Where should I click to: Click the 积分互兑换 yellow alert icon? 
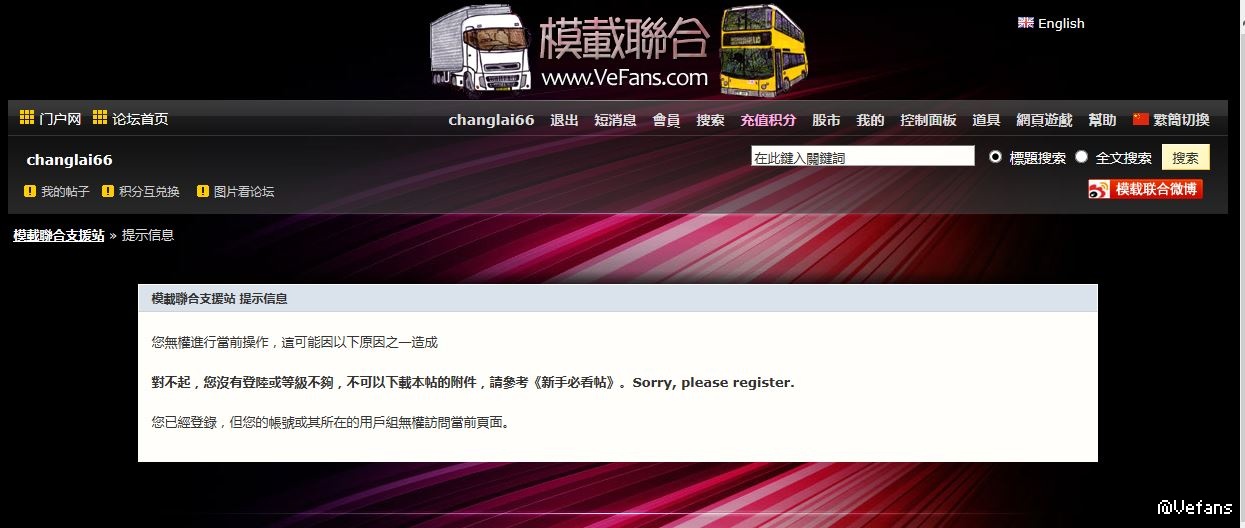click(x=108, y=191)
